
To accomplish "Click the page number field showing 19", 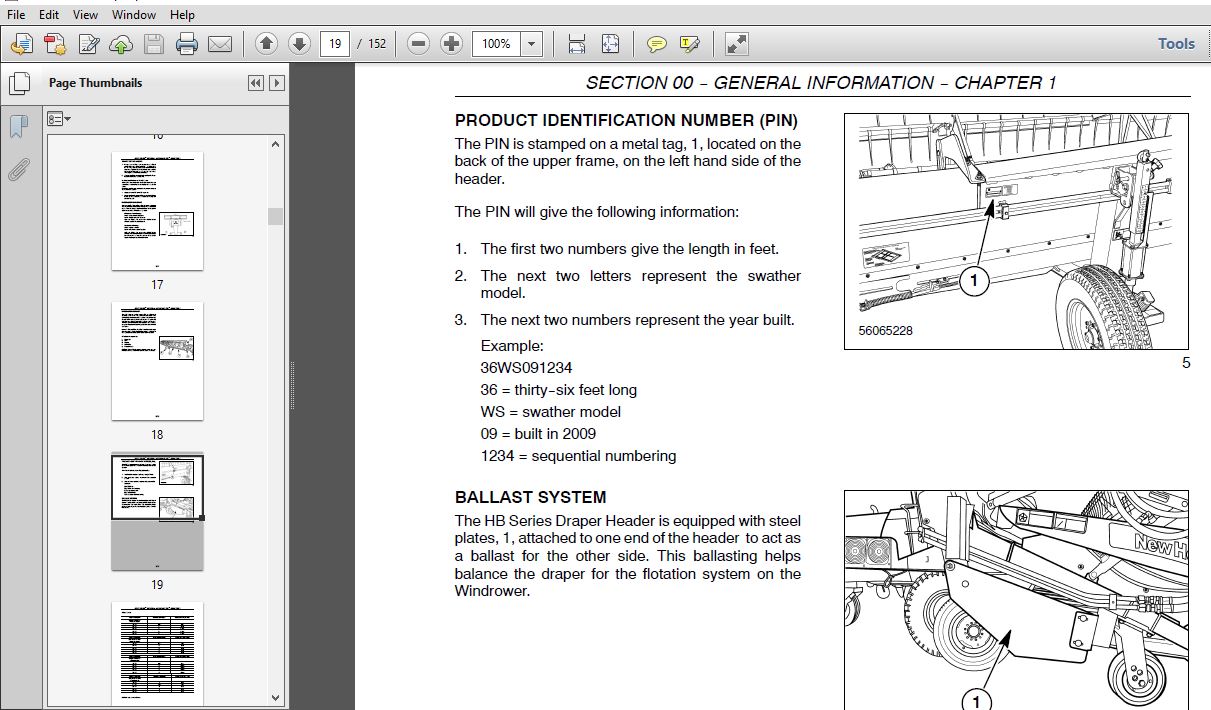I will pyautogui.click(x=334, y=44).
